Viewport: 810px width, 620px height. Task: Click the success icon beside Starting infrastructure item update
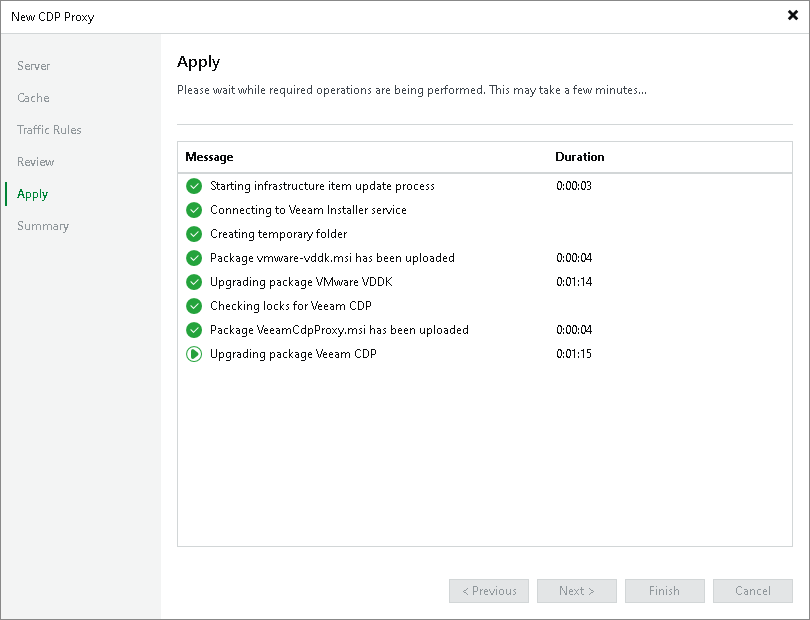pos(194,186)
